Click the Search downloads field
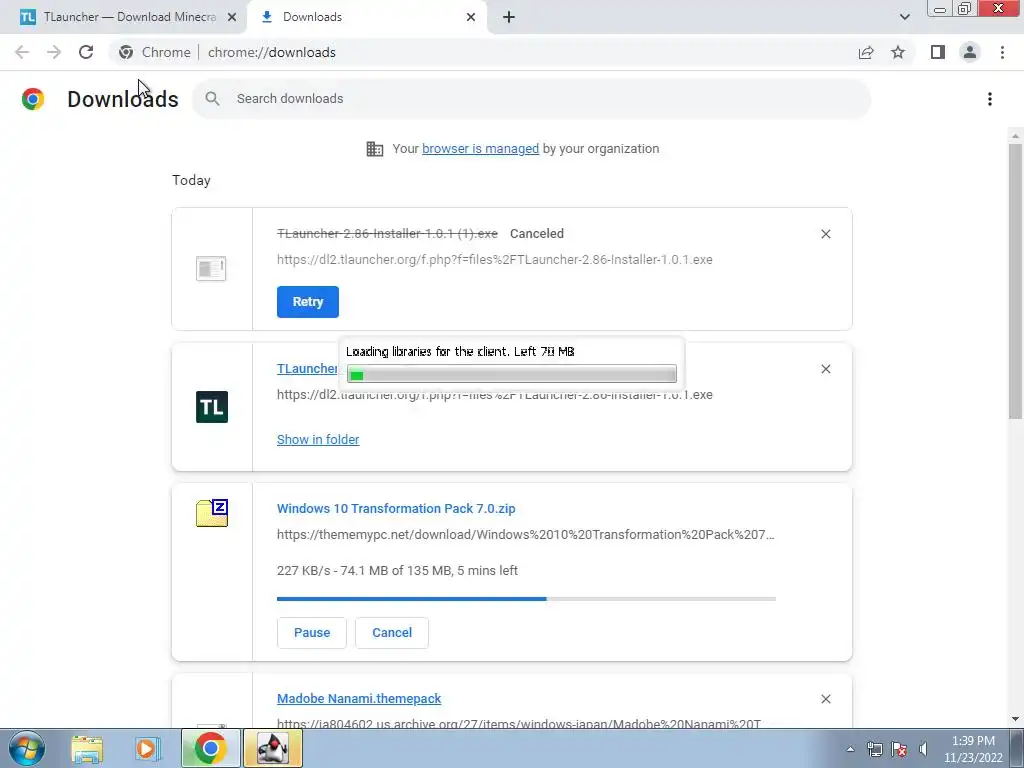Image resolution: width=1024 pixels, height=768 pixels. [x=532, y=99]
